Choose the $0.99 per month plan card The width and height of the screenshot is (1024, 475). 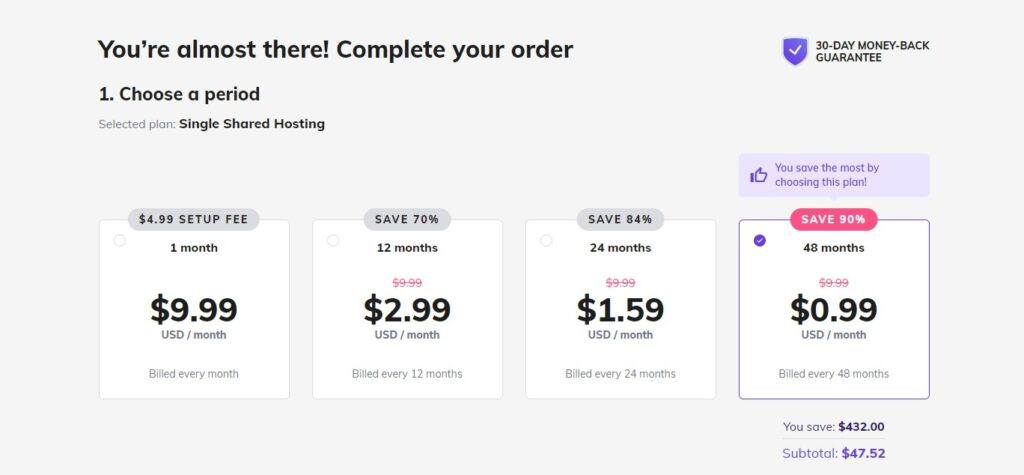834,309
